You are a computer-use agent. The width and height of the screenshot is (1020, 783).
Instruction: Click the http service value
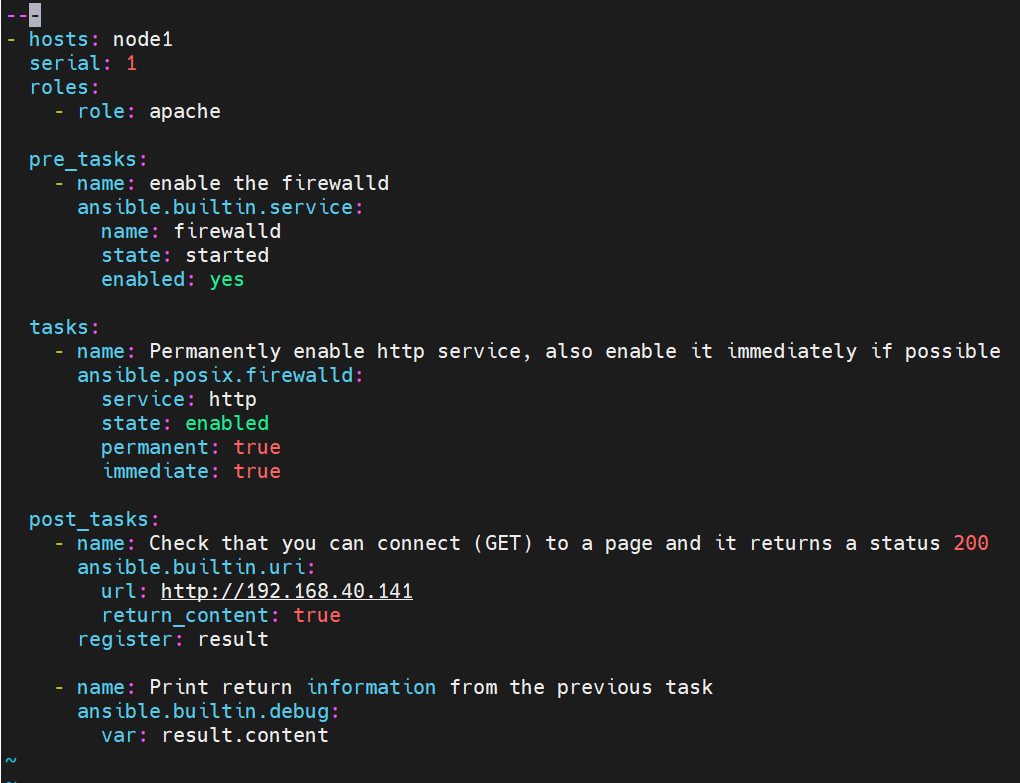point(233,399)
